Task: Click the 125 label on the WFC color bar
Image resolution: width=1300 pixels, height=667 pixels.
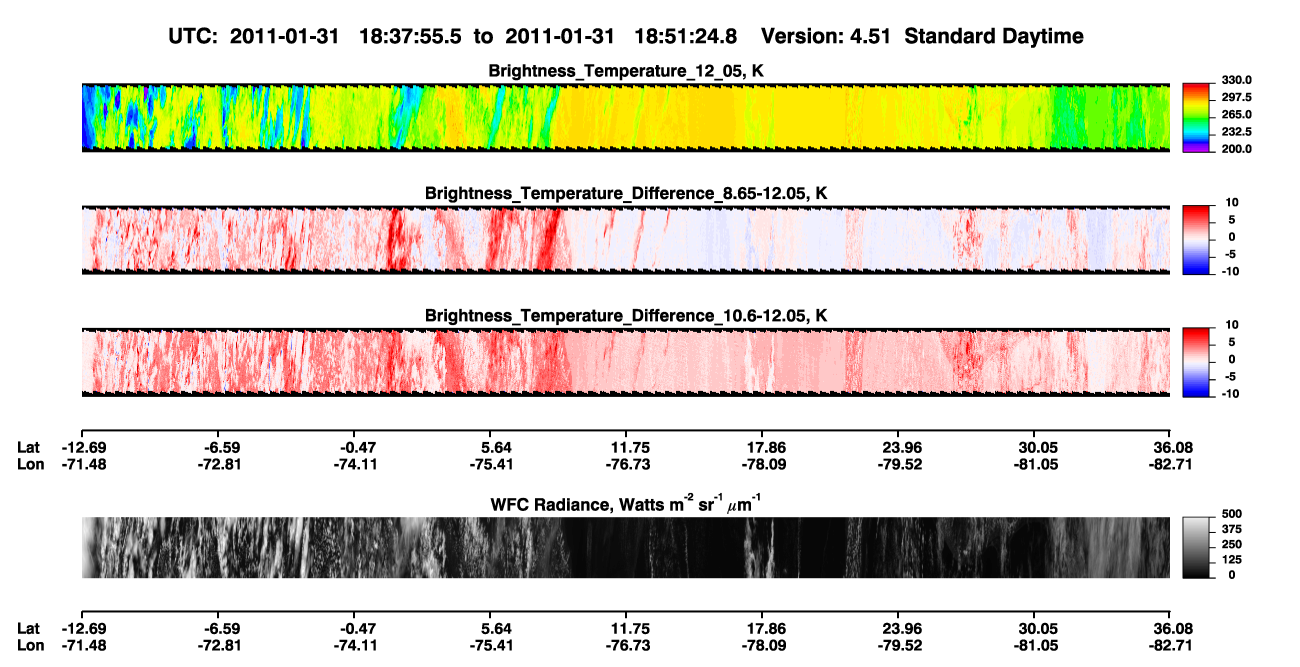Action: (1231, 559)
